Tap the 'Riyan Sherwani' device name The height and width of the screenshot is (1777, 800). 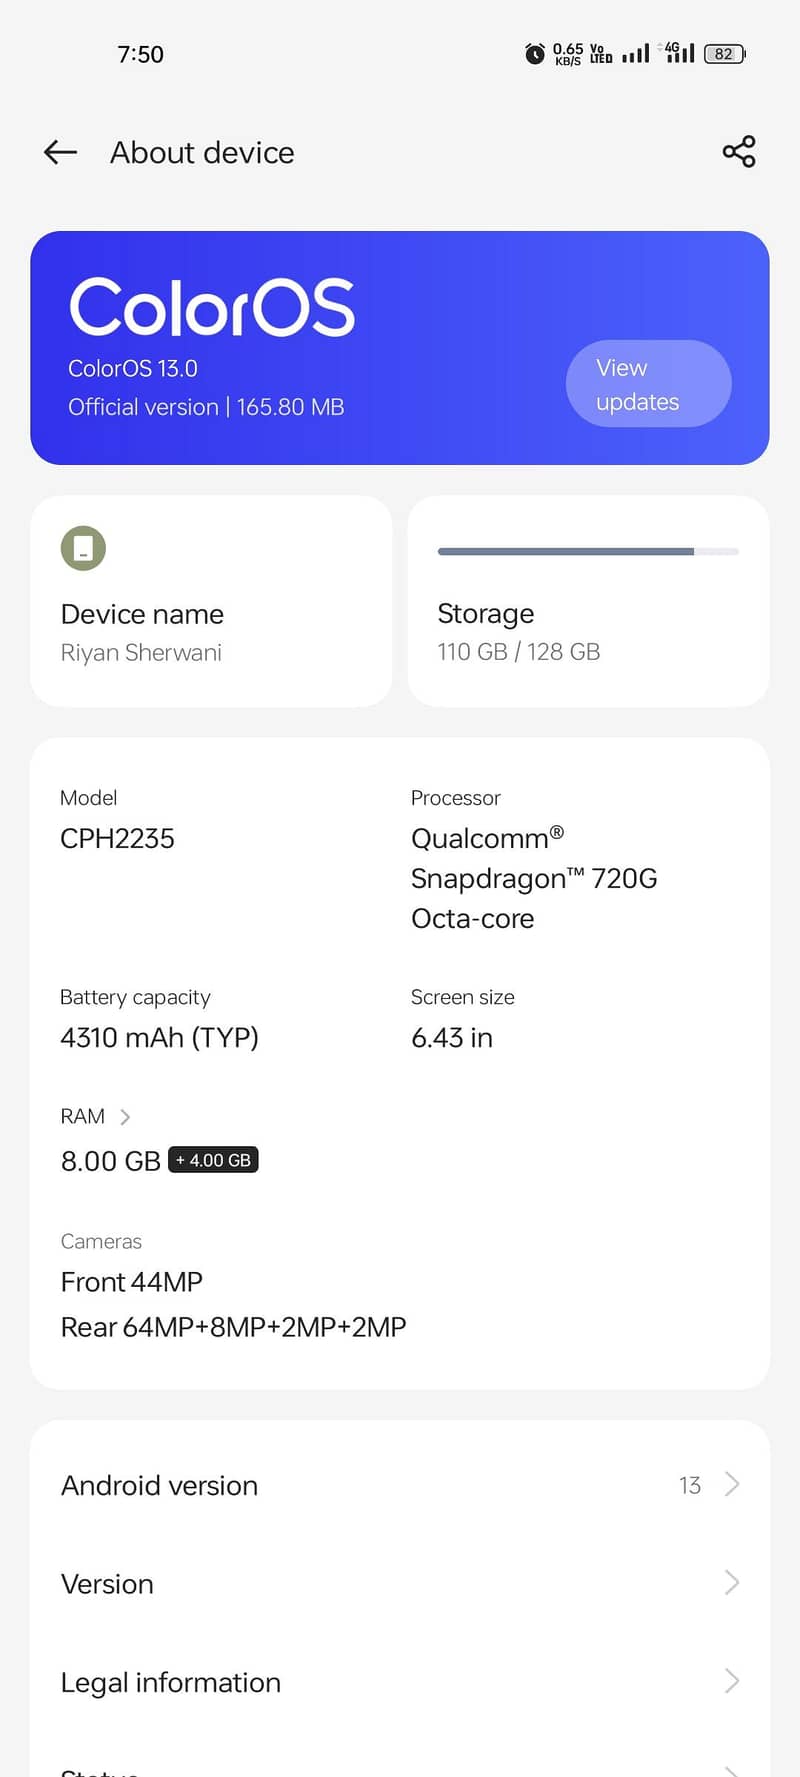tap(141, 652)
